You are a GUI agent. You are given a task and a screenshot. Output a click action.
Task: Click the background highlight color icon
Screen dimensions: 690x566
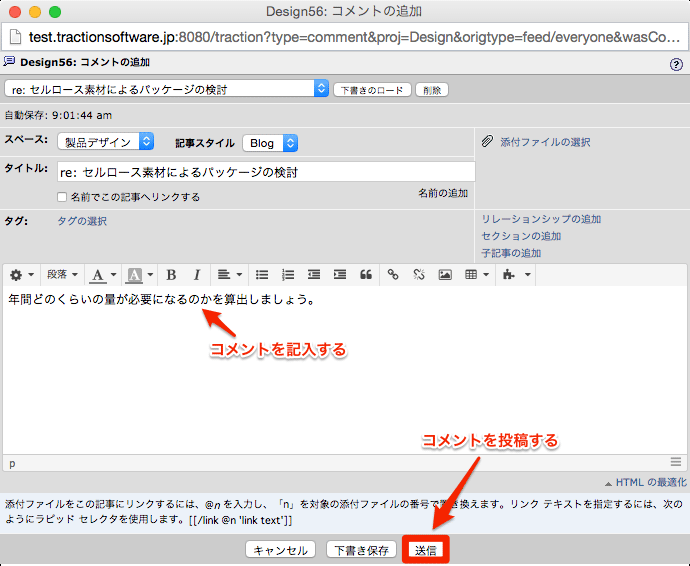(x=134, y=275)
